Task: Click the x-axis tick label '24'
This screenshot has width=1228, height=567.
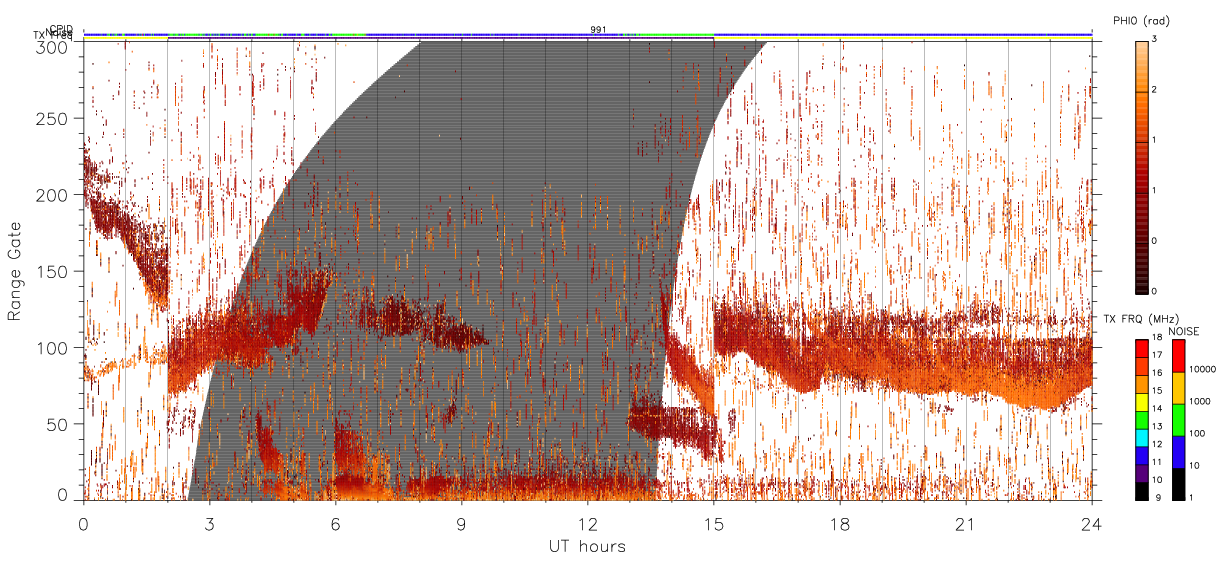Action: pos(1091,524)
